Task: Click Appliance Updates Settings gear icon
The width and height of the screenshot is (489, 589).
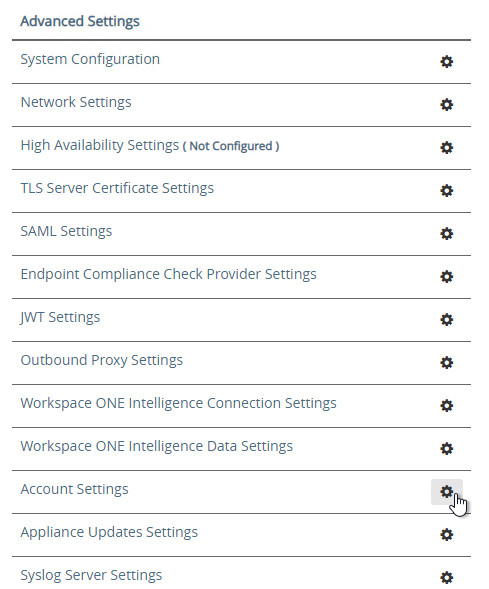Action: [x=447, y=535]
